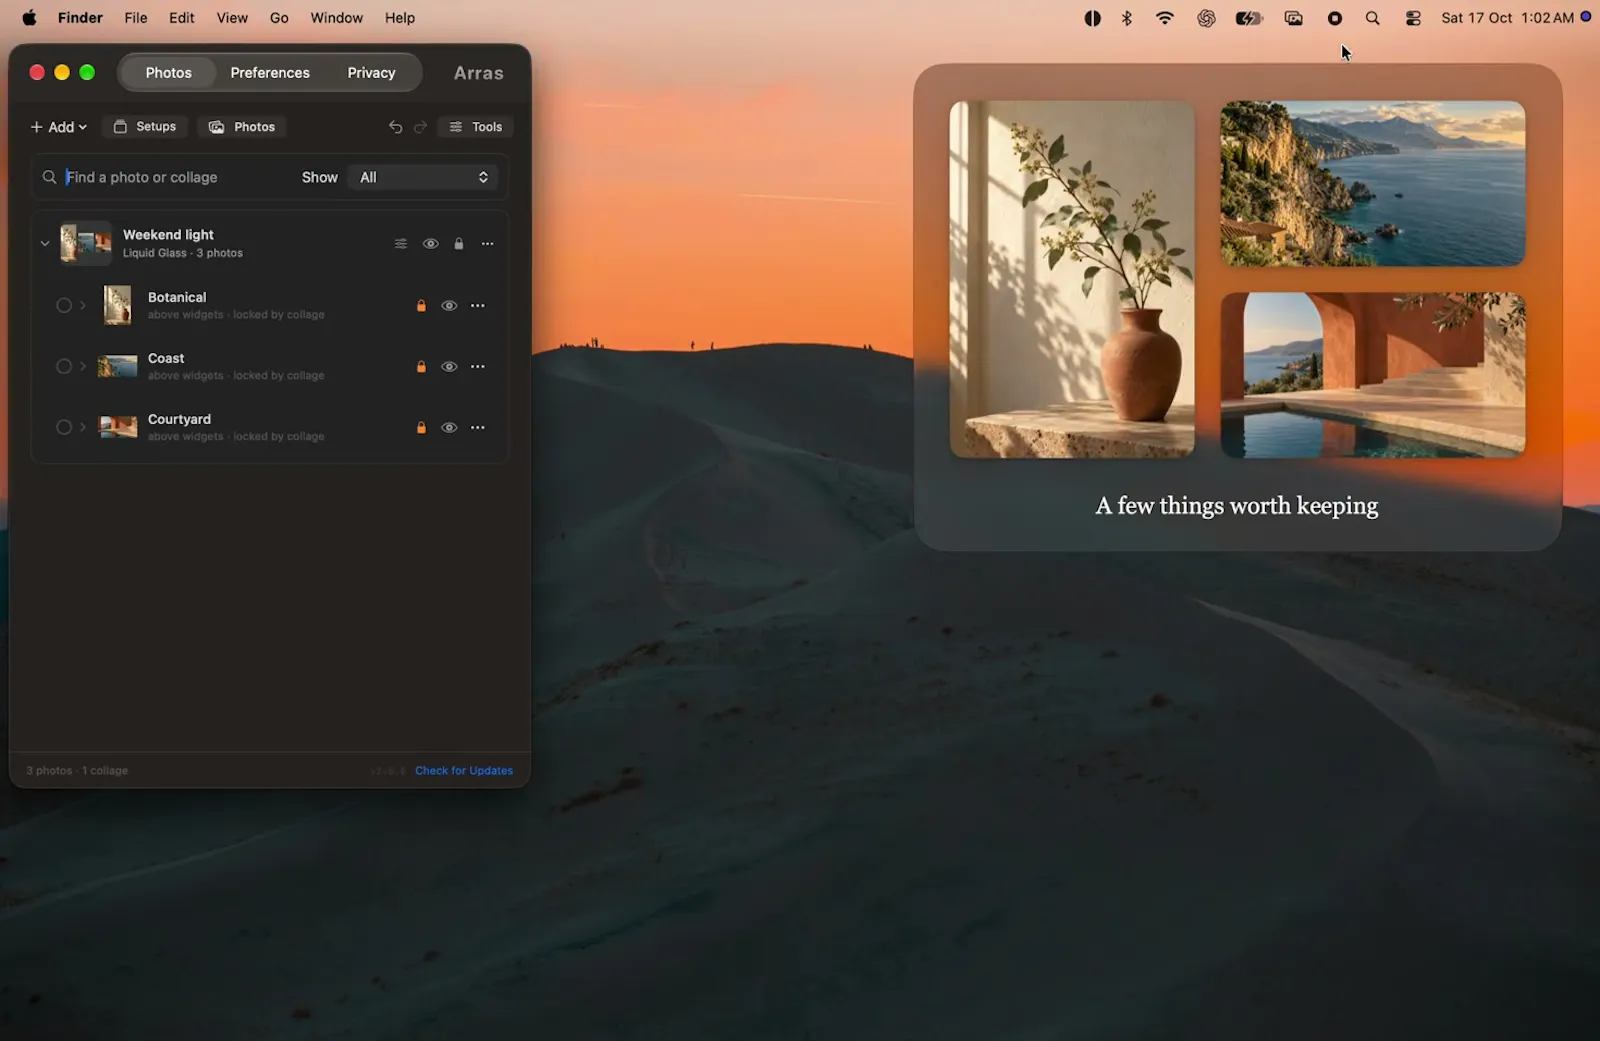Image resolution: width=1600 pixels, height=1041 pixels.
Task: Click the Photos toolbar button
Action: point(242,127)
